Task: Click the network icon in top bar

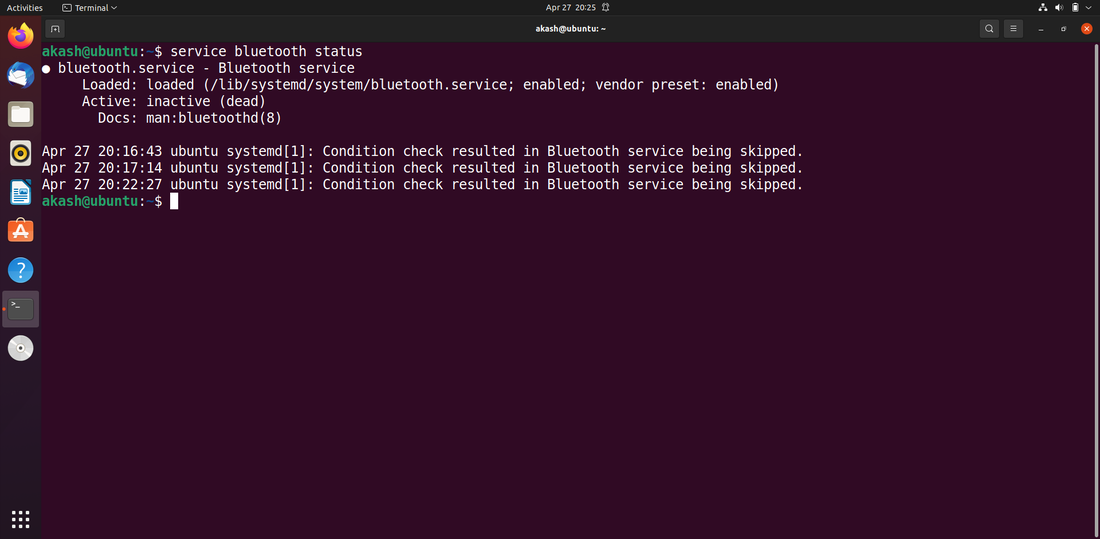Action: [1043, 8]
